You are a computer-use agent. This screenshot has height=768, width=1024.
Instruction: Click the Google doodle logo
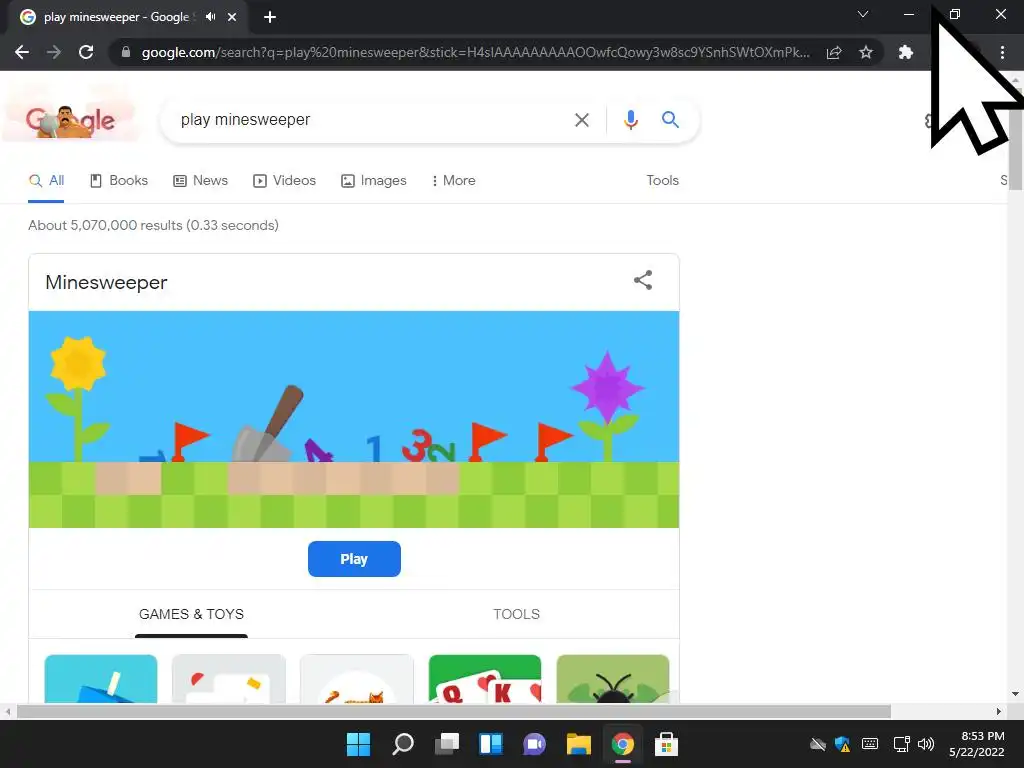pos(71,121)
